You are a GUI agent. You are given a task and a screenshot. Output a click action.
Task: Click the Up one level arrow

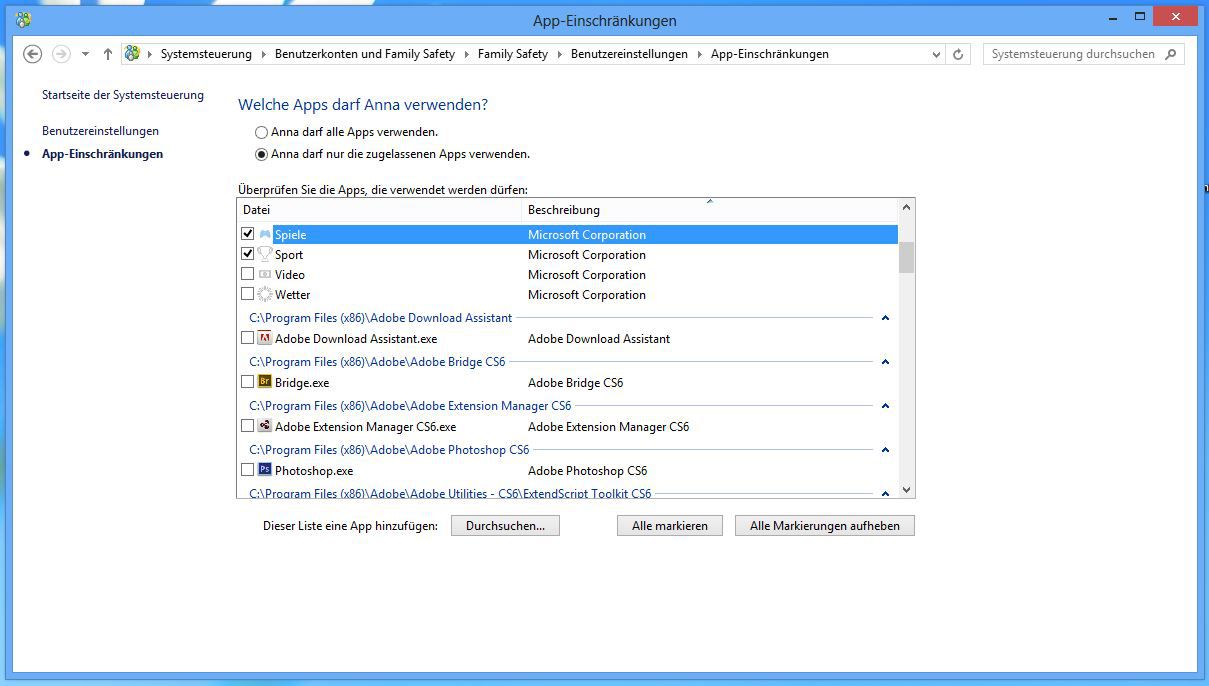click(x=108, y=54)
